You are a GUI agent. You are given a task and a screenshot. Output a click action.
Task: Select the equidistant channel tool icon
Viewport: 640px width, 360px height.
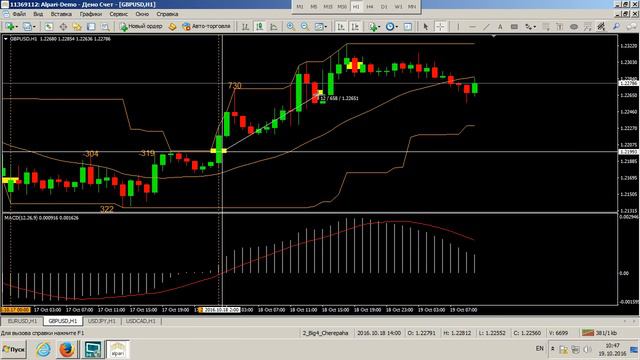(x=546, y=27)
